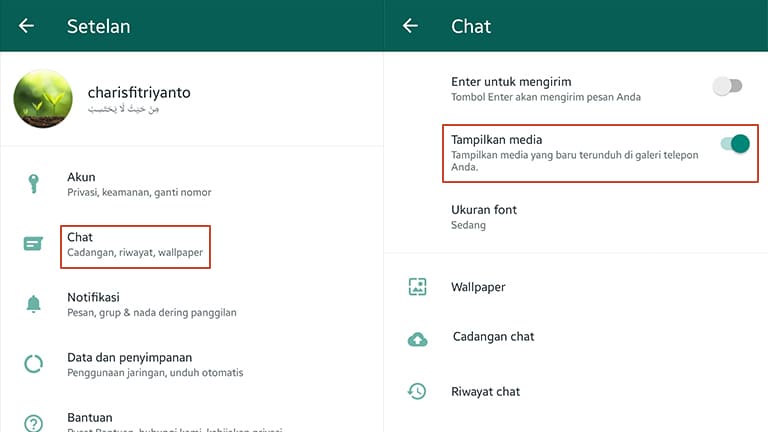The image size is (768, 432).
Task: Select 'Privasi, keamanan, ganti nomor' subtitle
Action: point(139,192)
